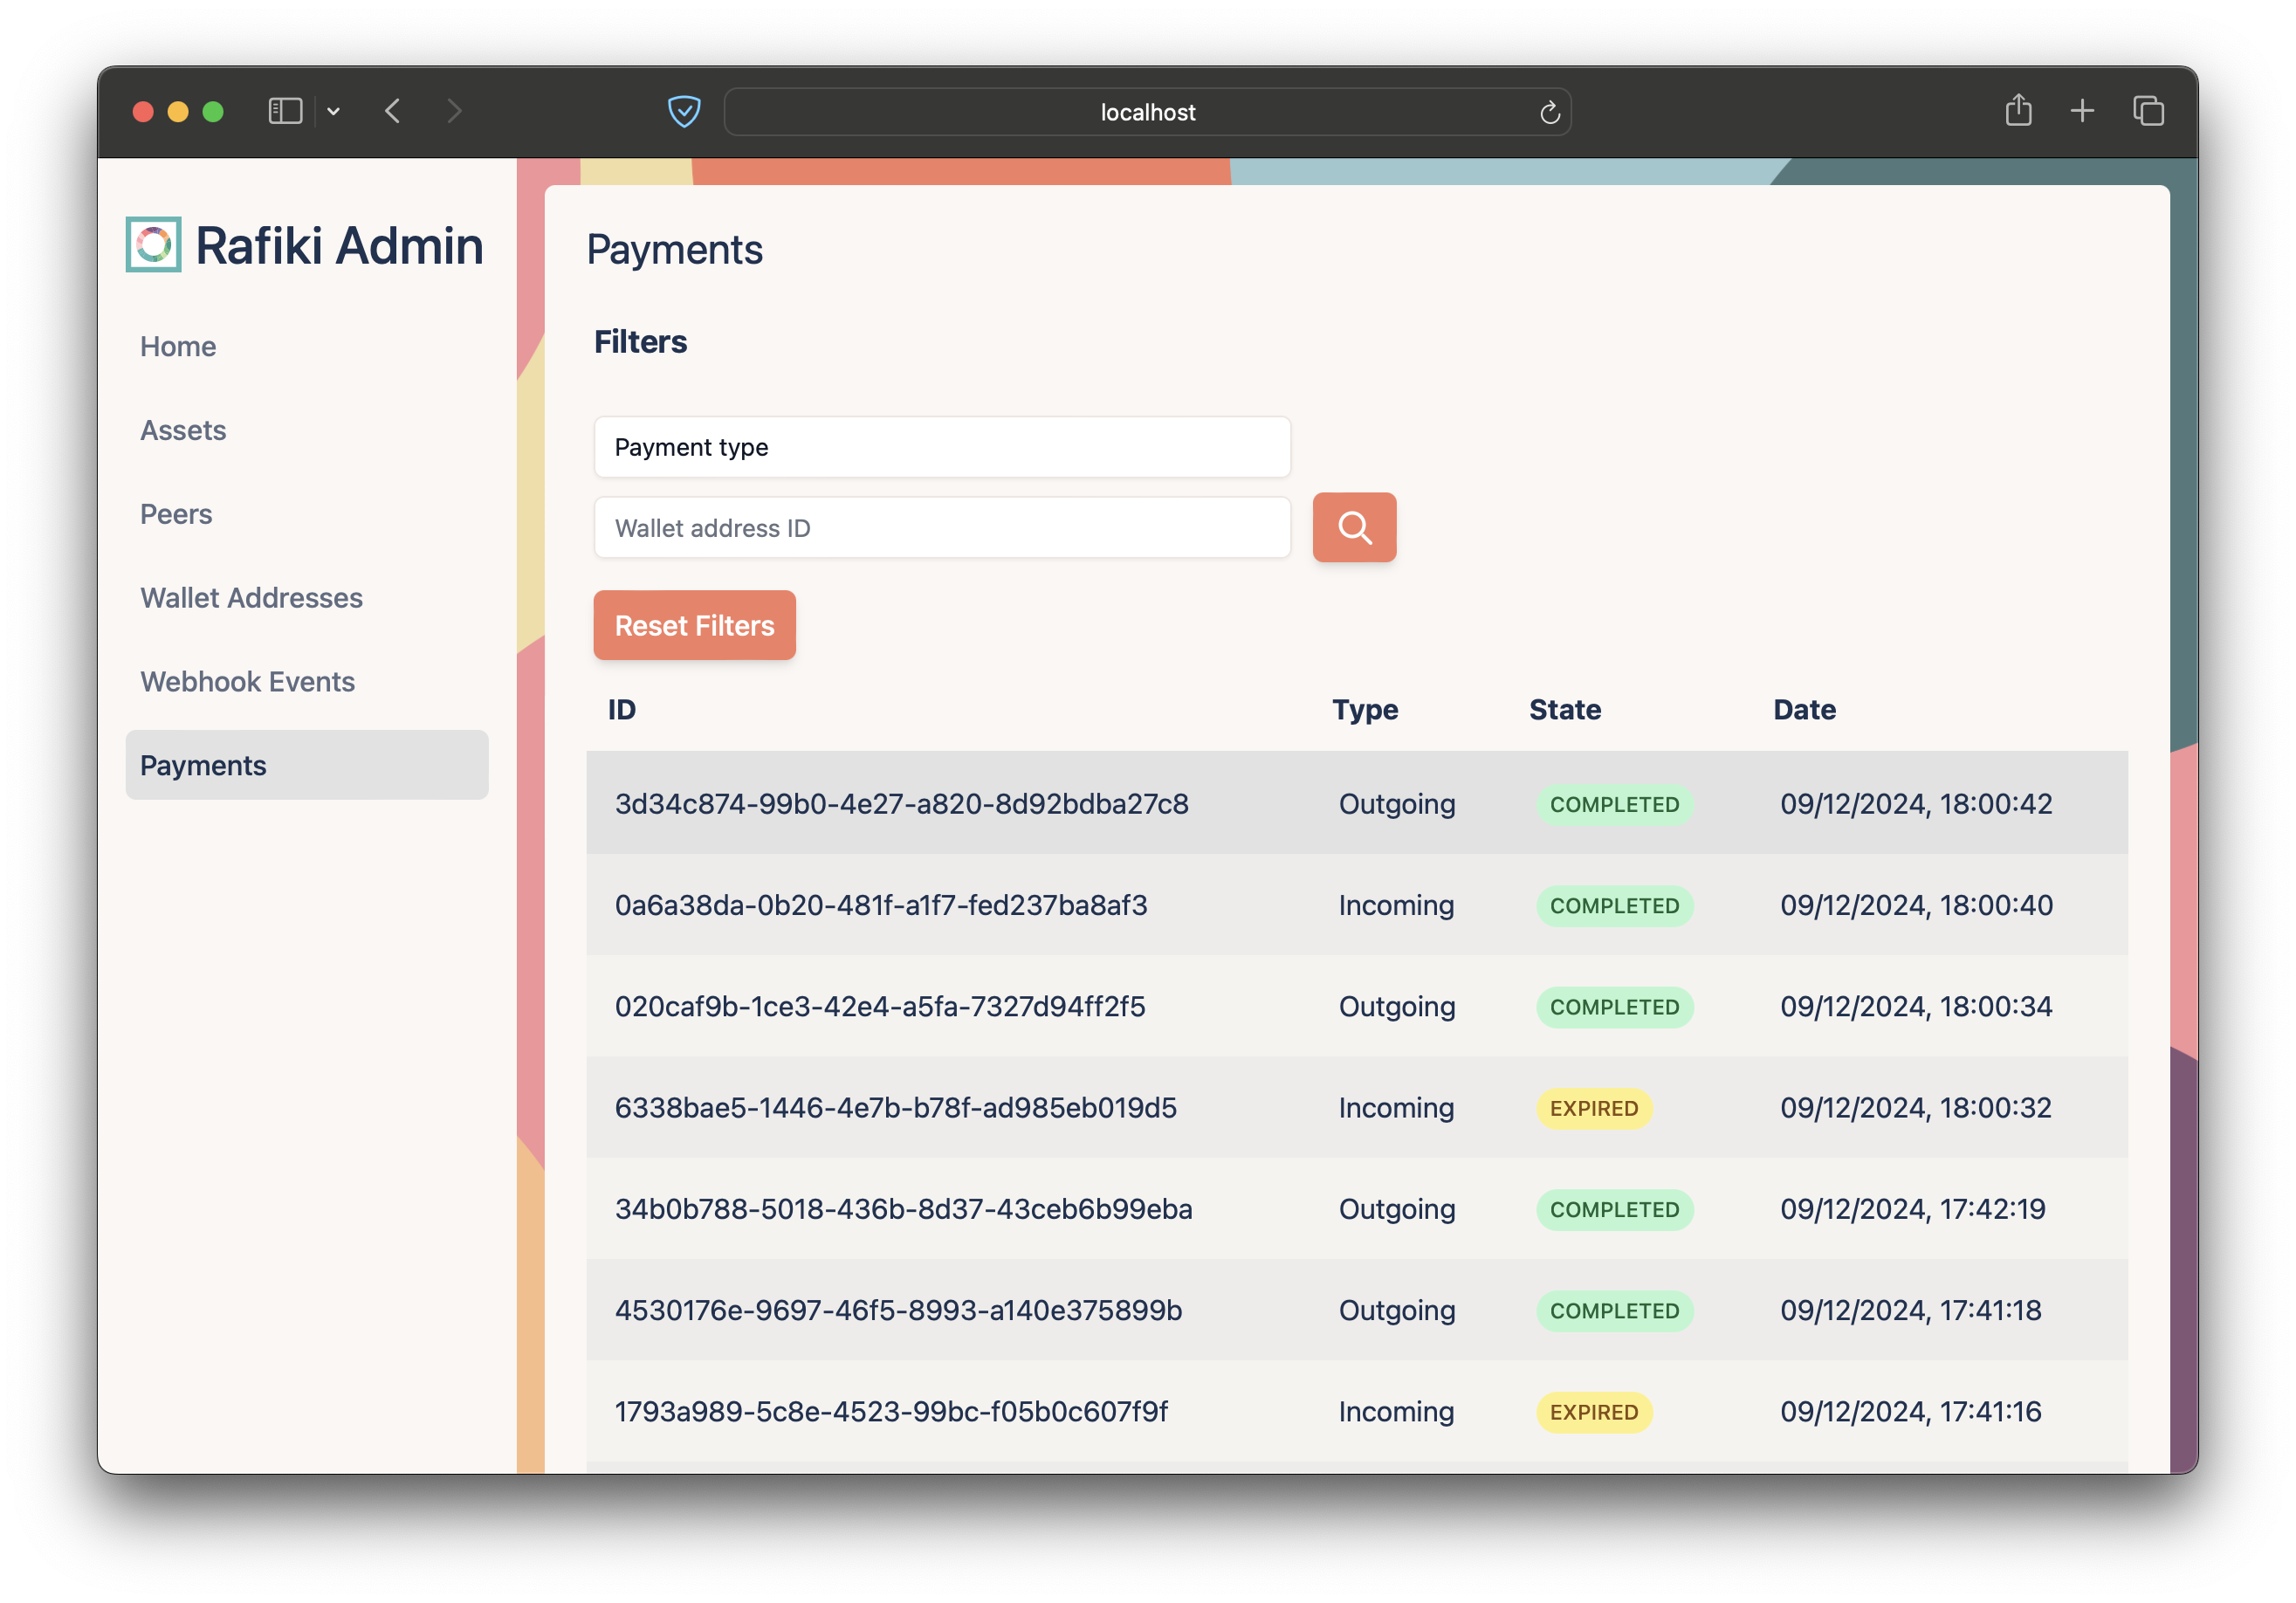Viewport: 2296px width, 1603px height.
Task: Expand the sidebar options chevron
Action: [333, 111]
